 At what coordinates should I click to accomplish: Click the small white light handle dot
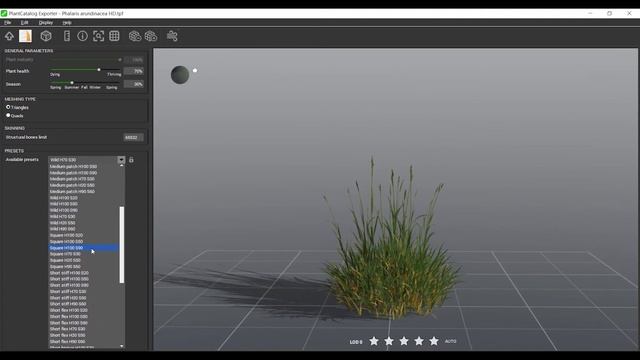pos(195,71)
